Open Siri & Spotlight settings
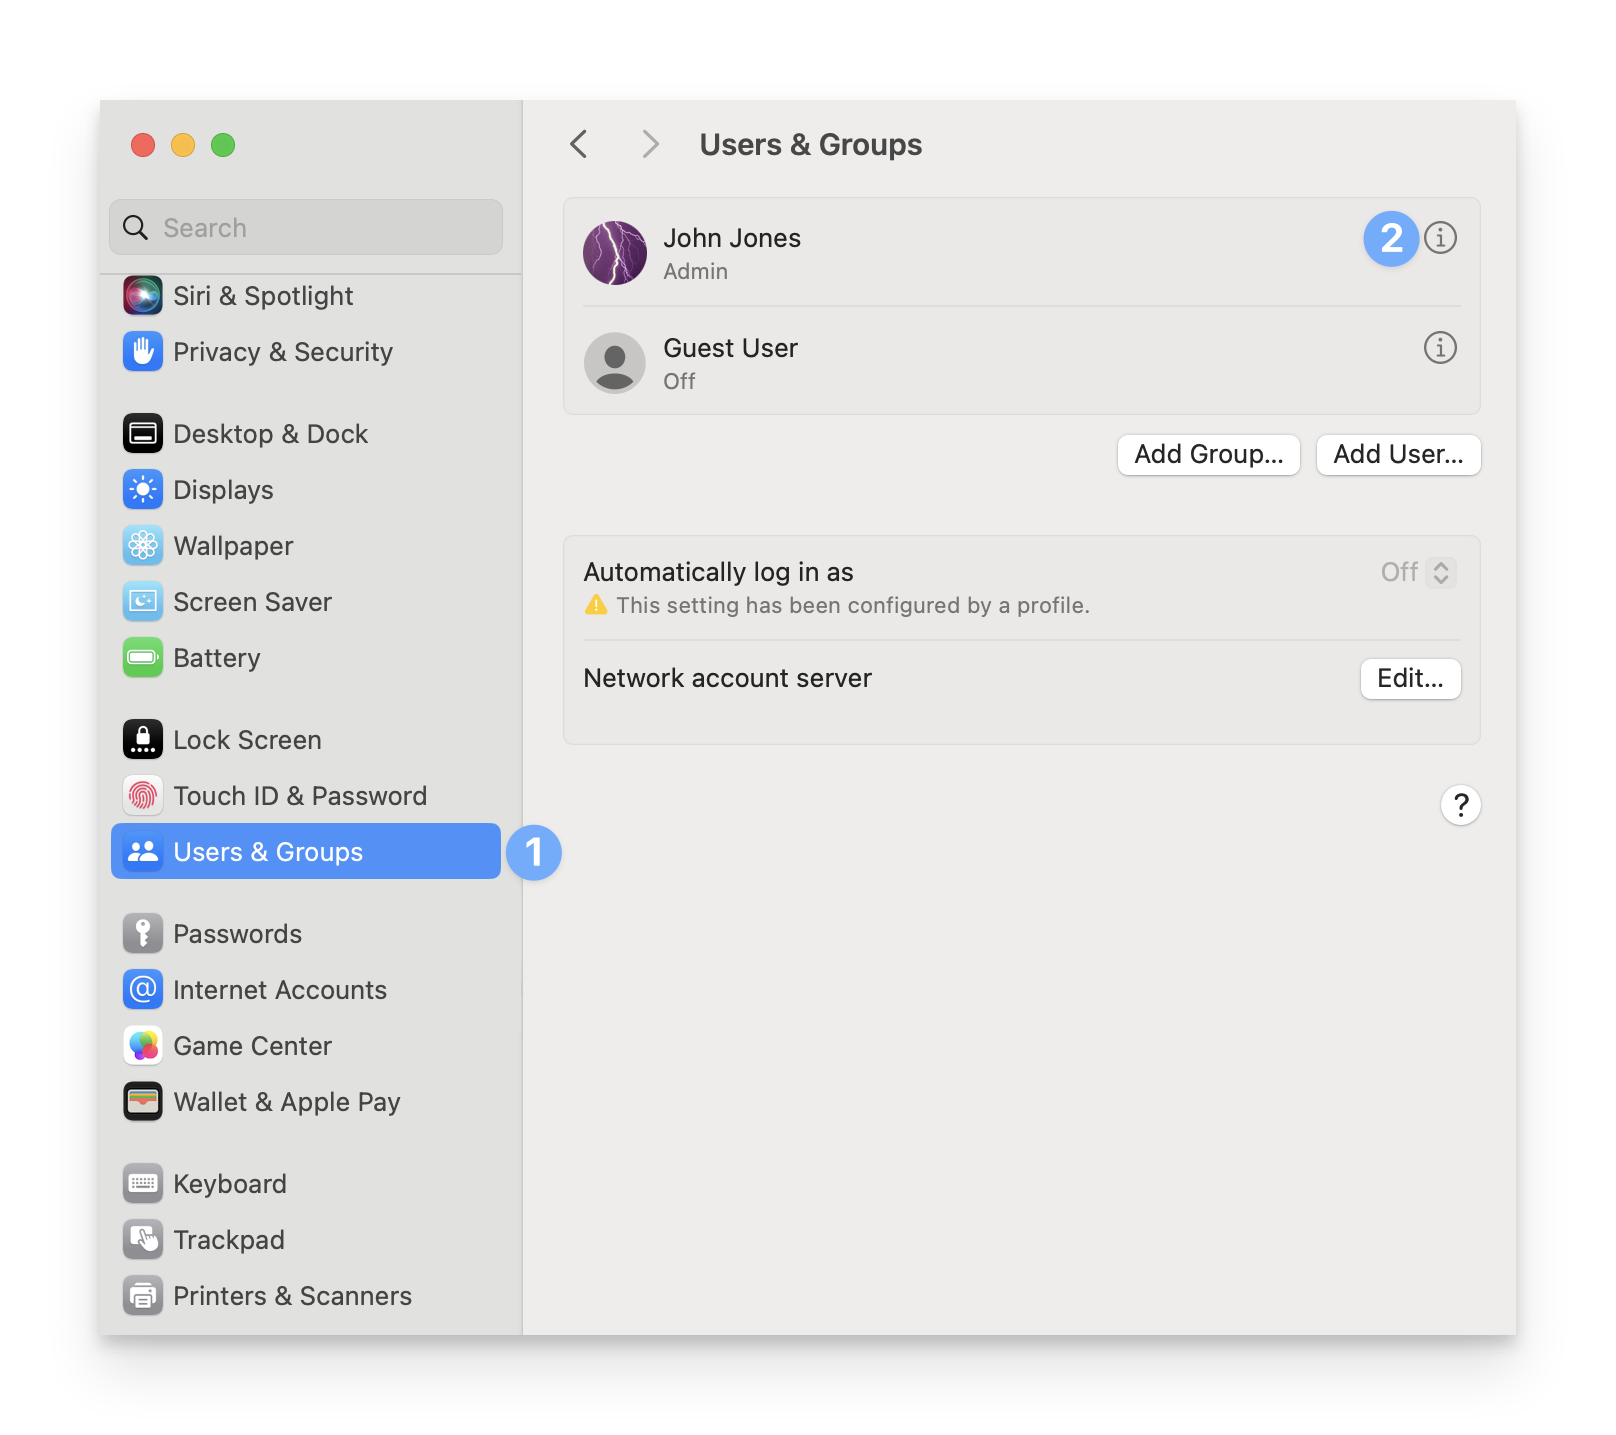Viewport: 1616px width, 1435px height. [263, 295]
